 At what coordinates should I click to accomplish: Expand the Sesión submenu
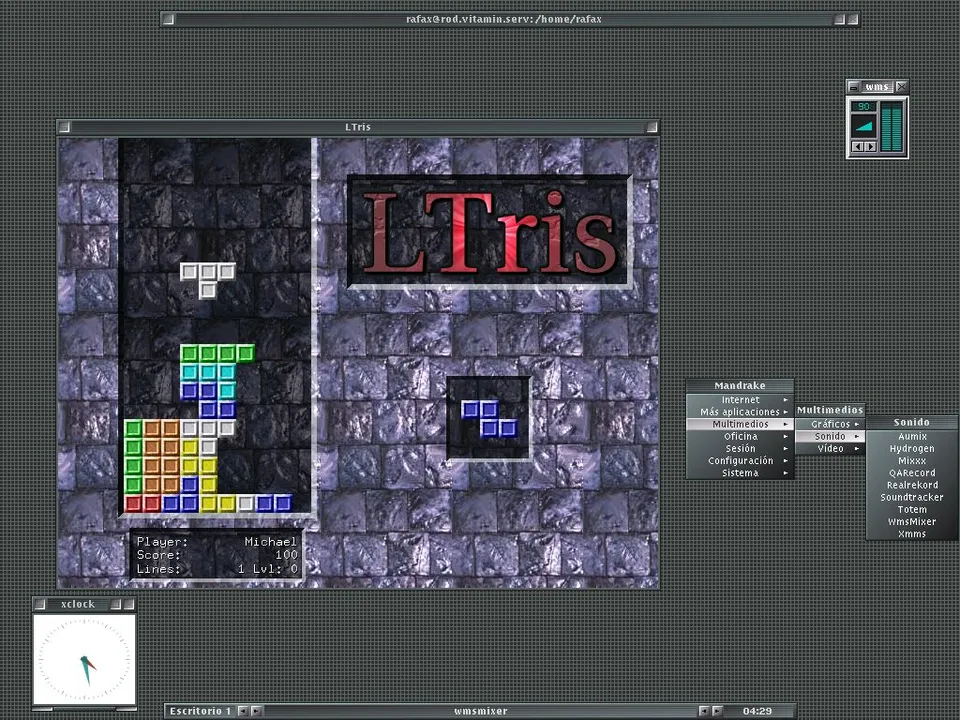740,449
